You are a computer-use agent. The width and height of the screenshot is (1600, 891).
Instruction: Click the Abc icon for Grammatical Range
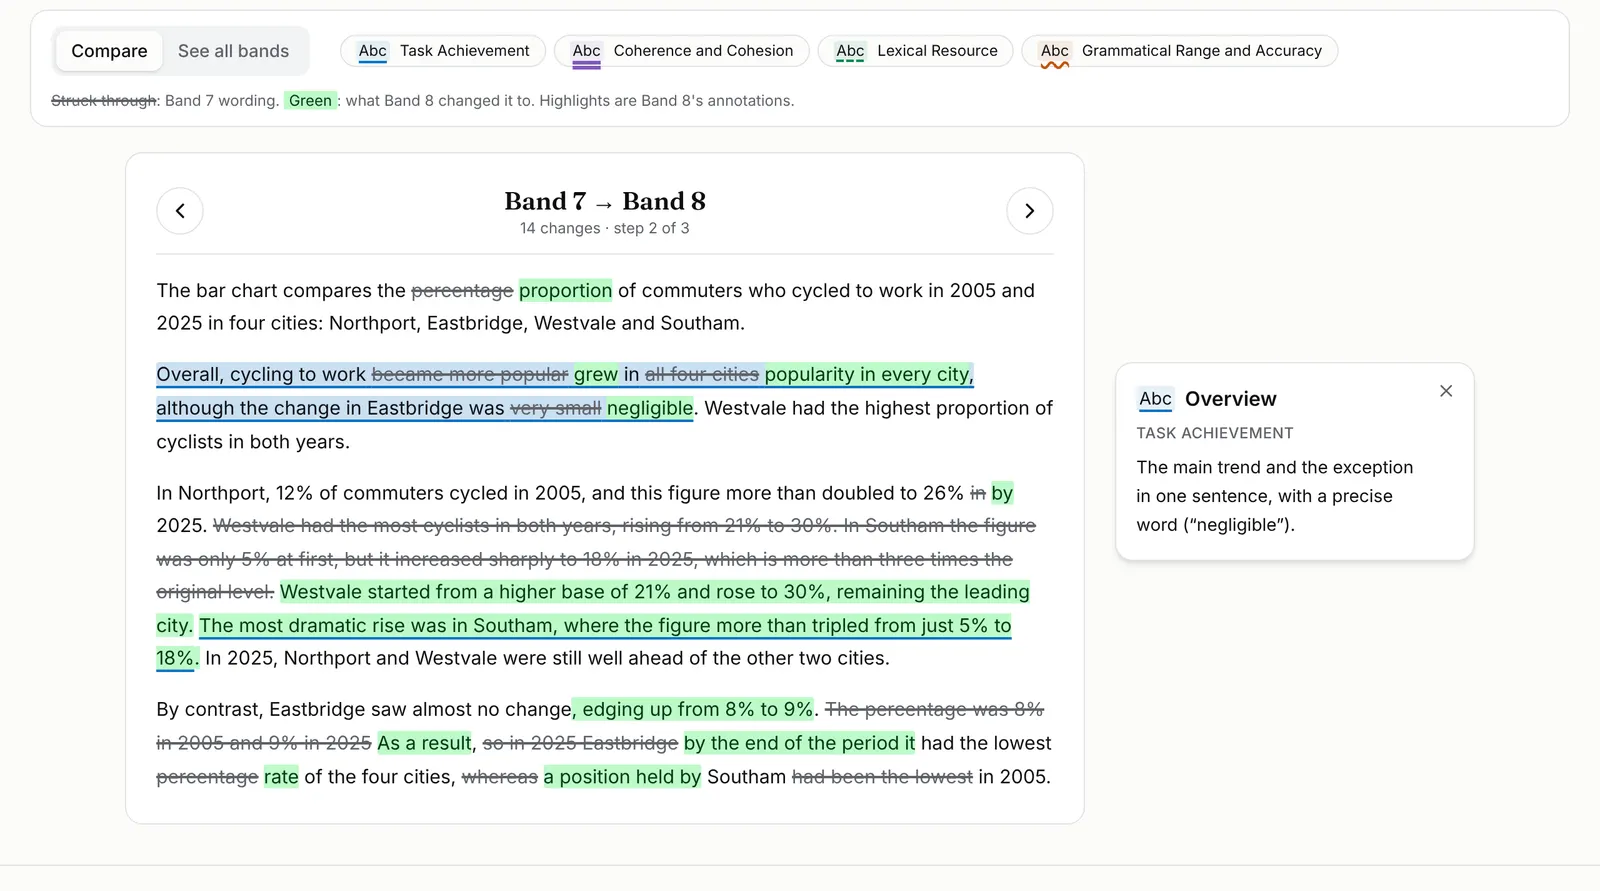[1055, 52]
